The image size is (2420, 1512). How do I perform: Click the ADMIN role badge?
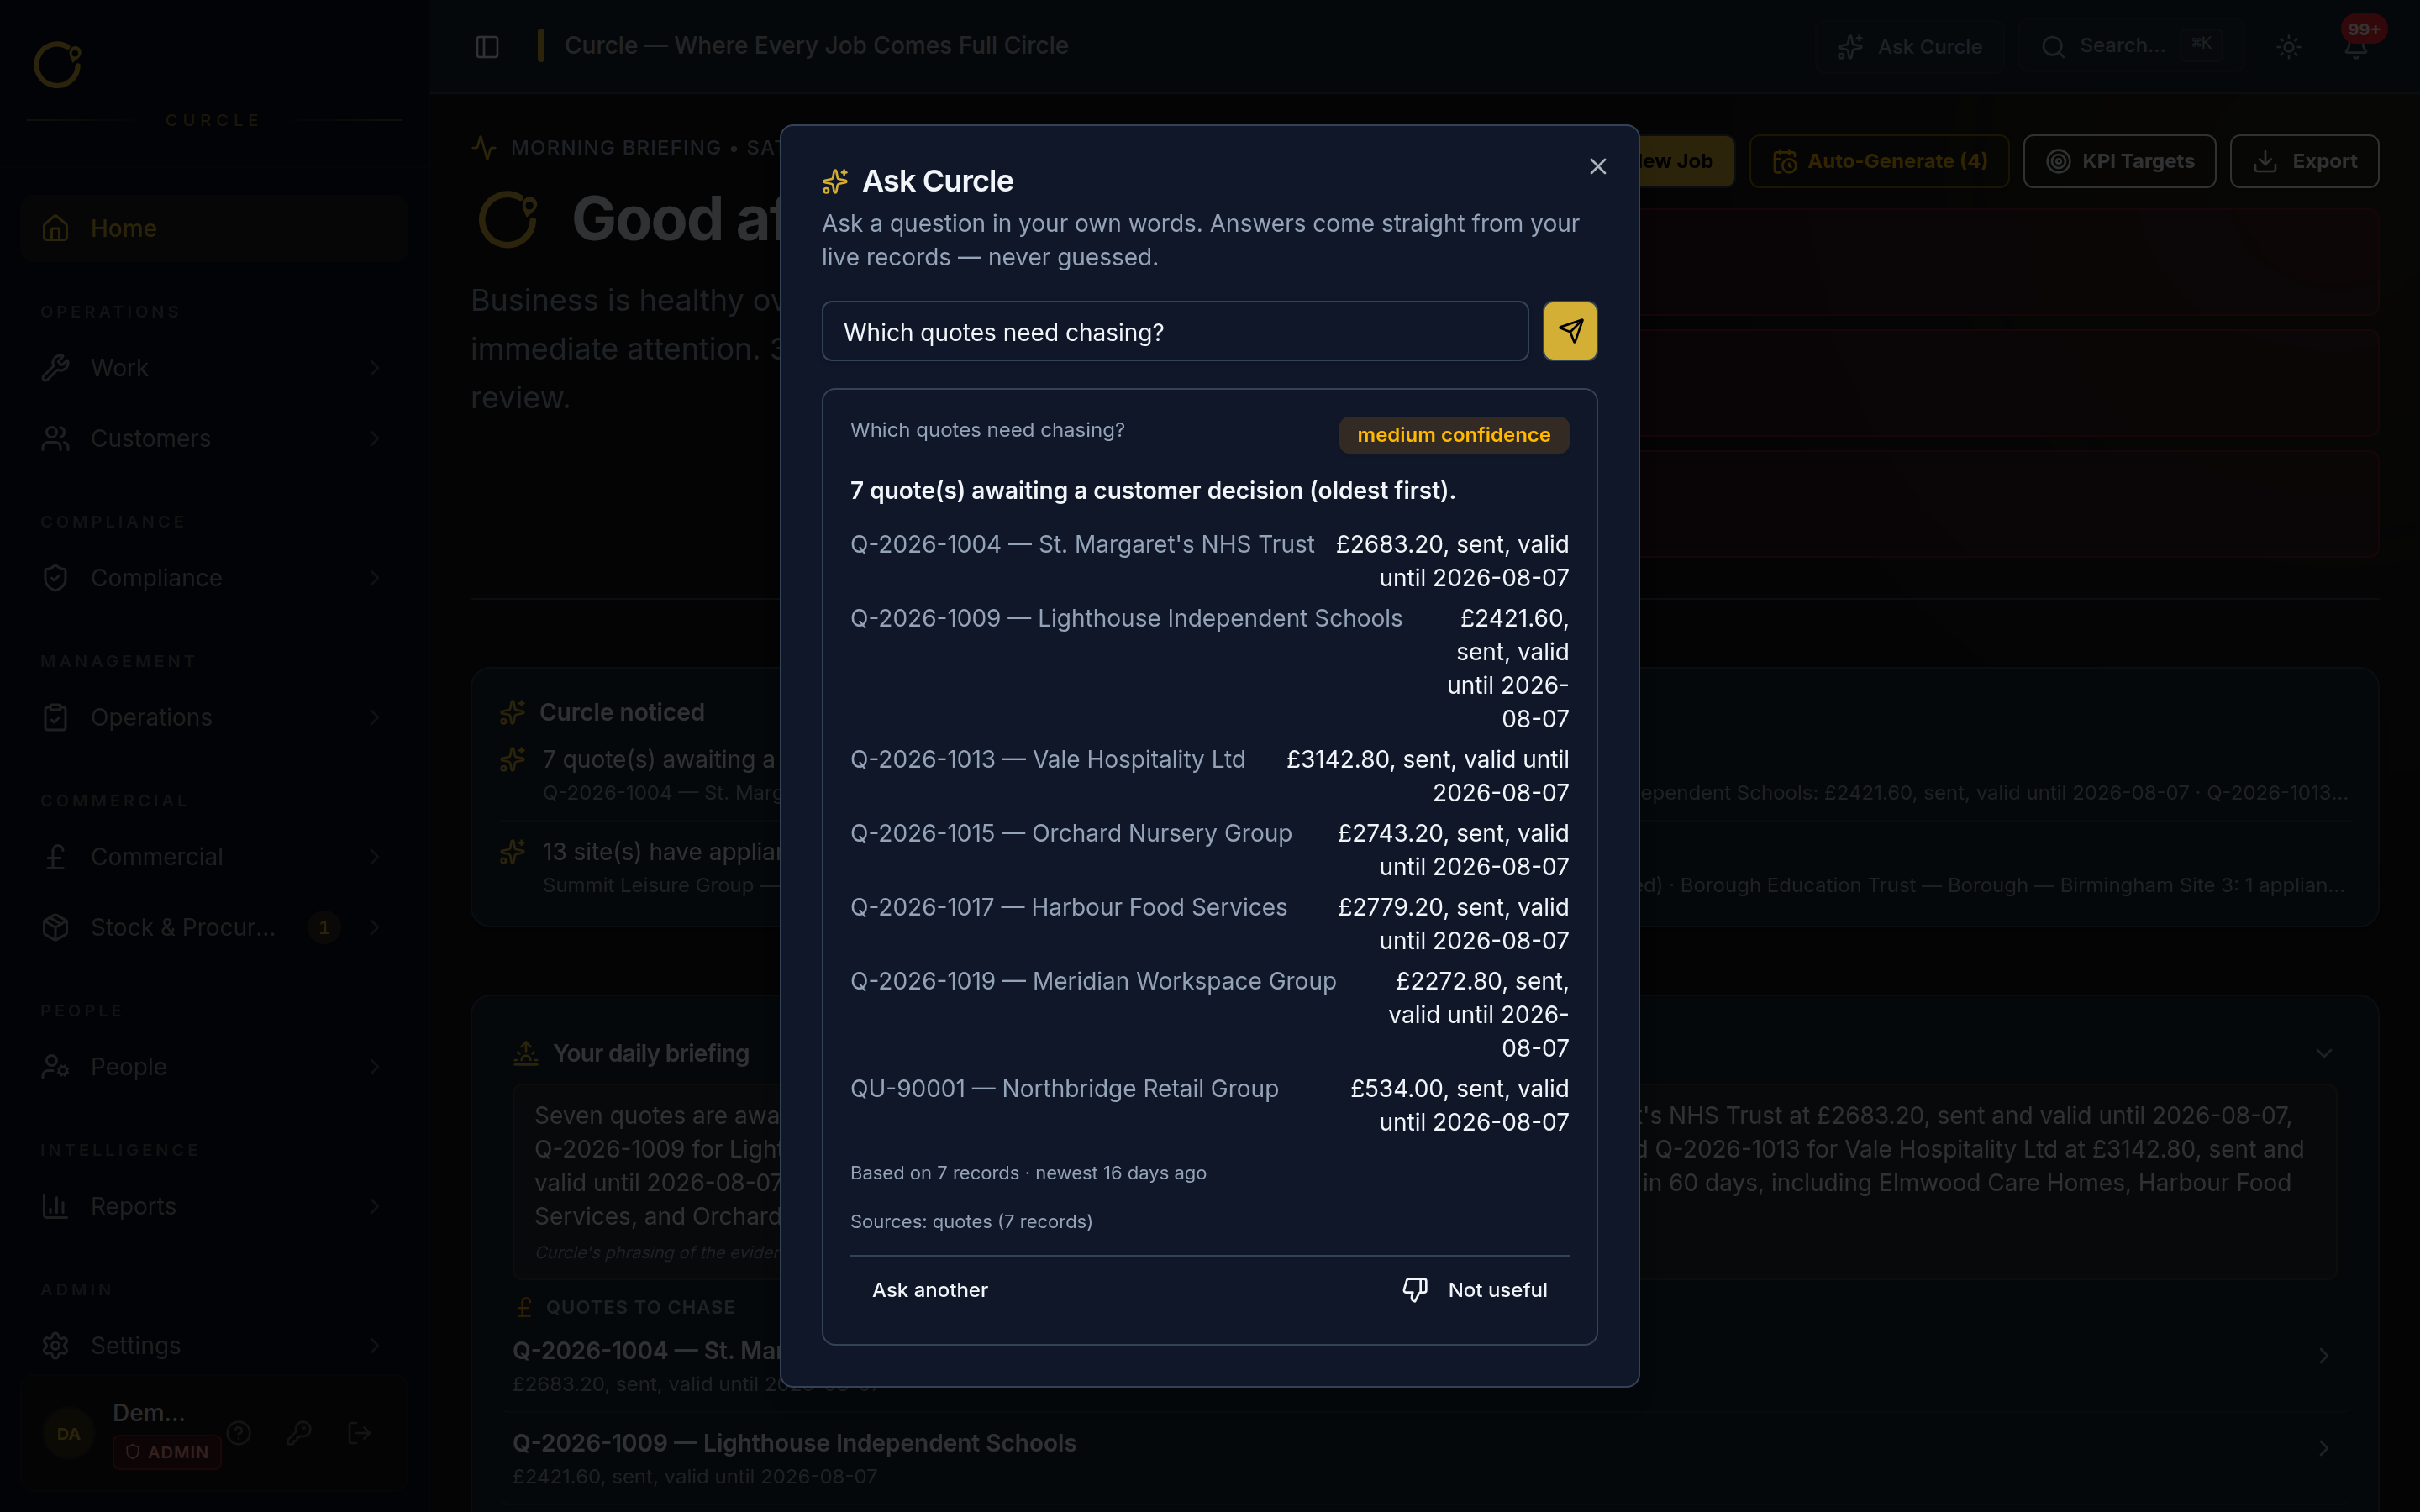(x=167, y=1452)
